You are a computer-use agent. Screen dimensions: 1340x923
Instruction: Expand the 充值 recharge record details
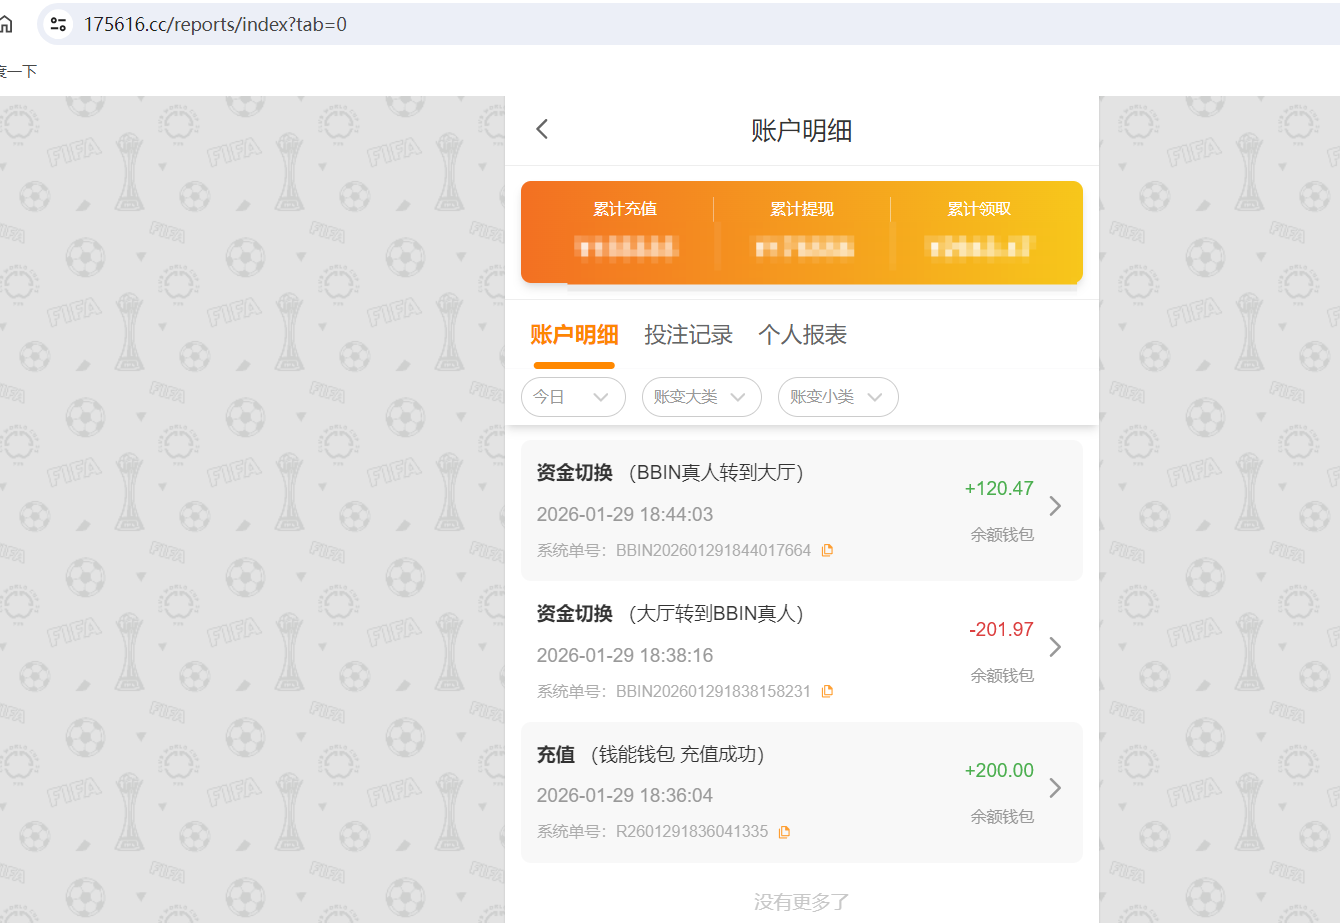1055,788
